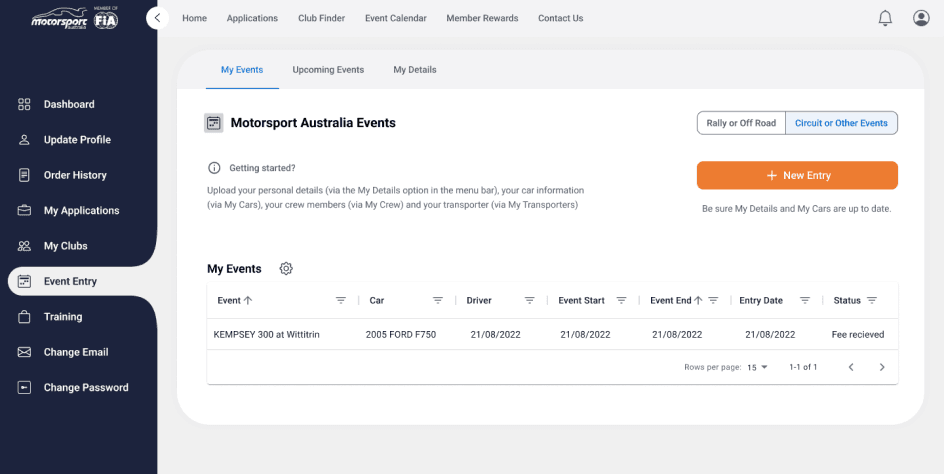Click the notifications bell icon
Image resolution: width=944 pixels, height=474 pixels.
pos(885,18)
